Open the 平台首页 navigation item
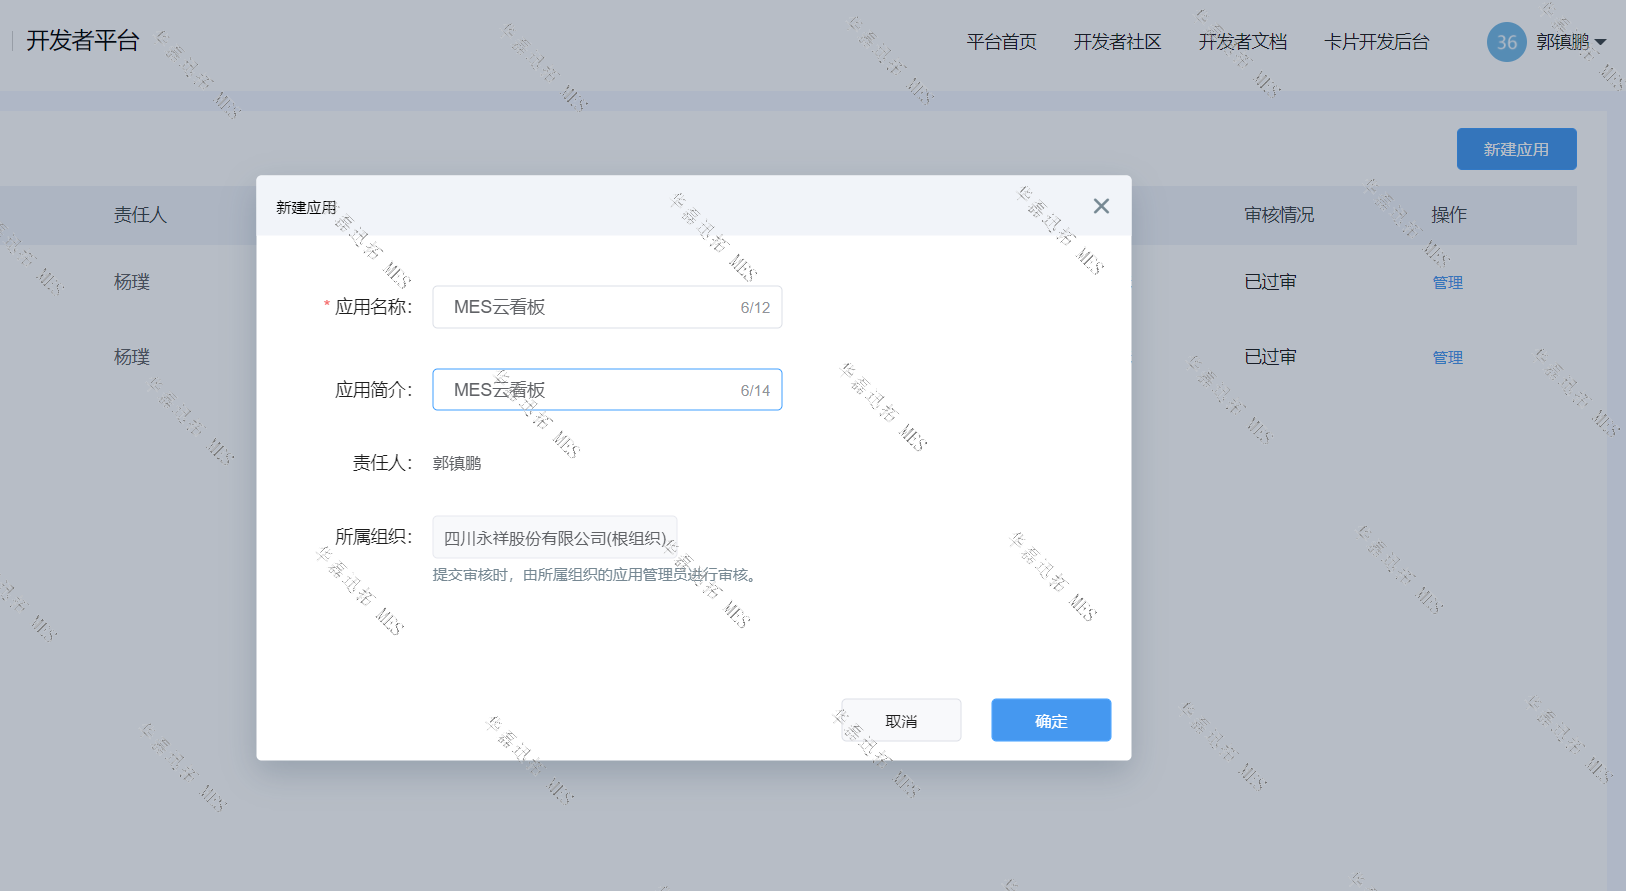The height and width of the screenshot is (891, 1626). click(1001, 42)
